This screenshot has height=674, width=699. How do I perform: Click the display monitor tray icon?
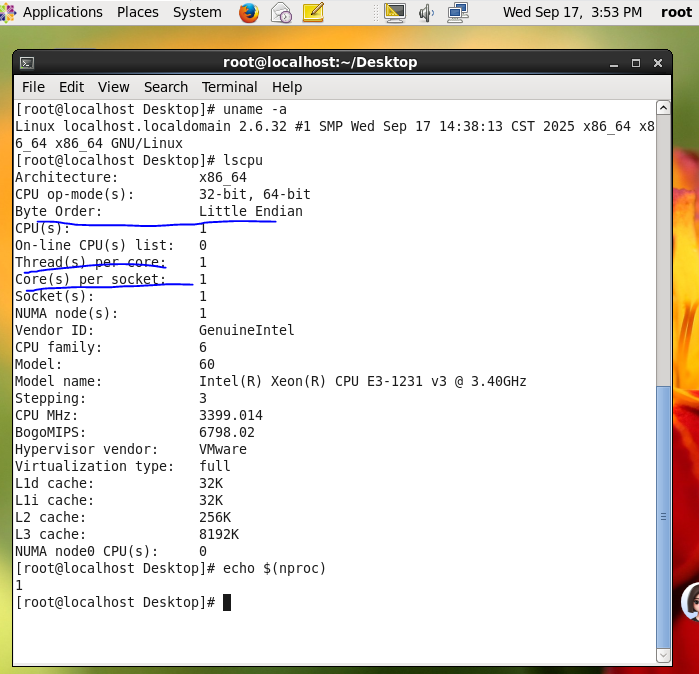(x=395, y=12)
